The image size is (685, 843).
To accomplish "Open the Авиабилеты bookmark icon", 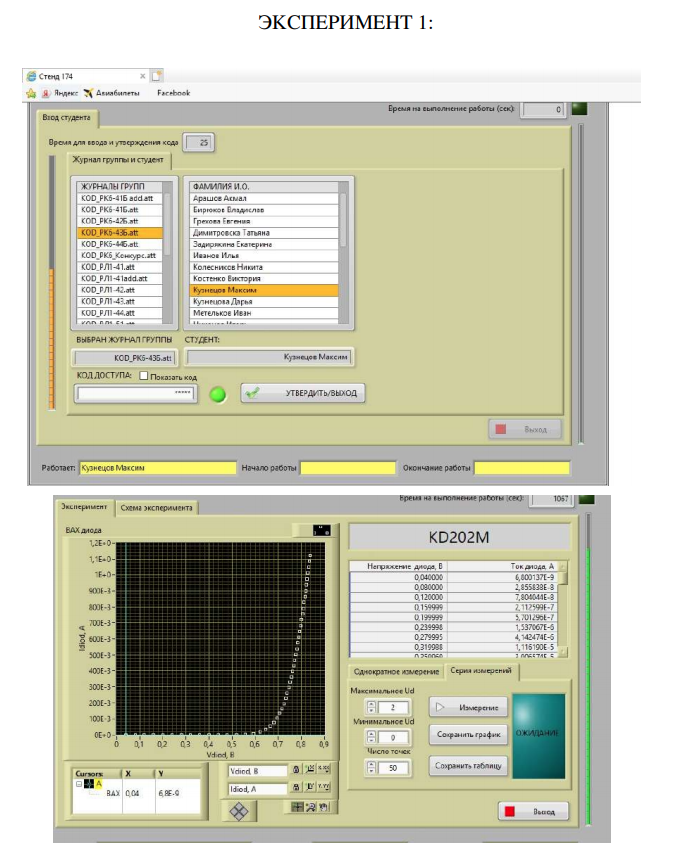I will [88, 93].
